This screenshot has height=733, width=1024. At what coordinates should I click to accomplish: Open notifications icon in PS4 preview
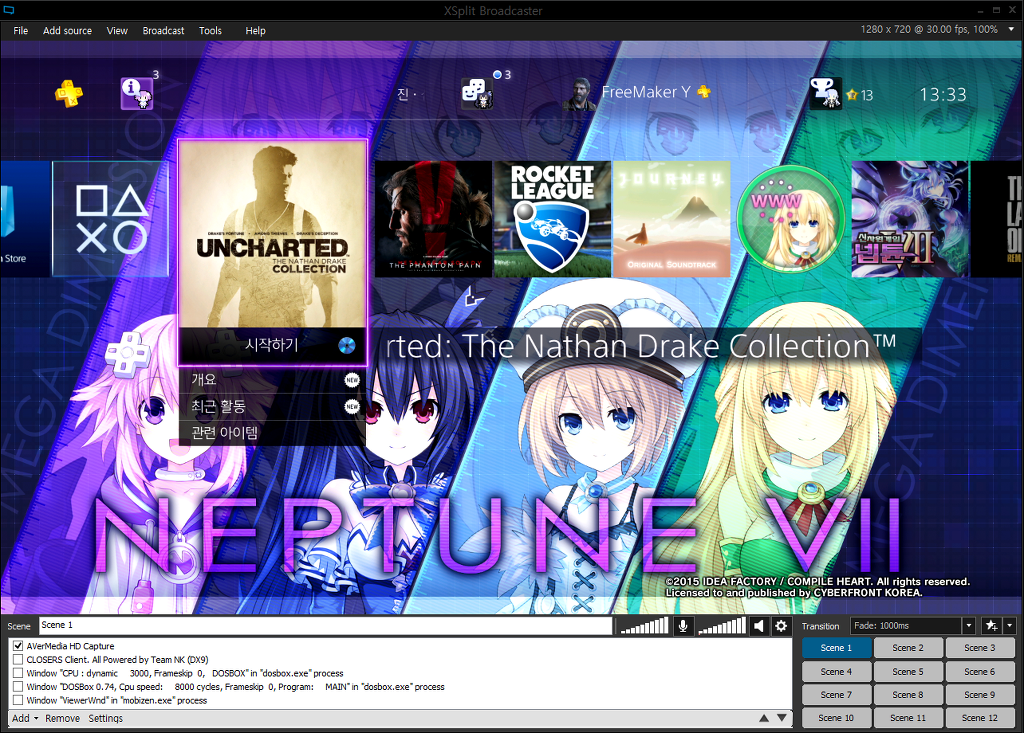pyautogui.click(x=136, y=93)
